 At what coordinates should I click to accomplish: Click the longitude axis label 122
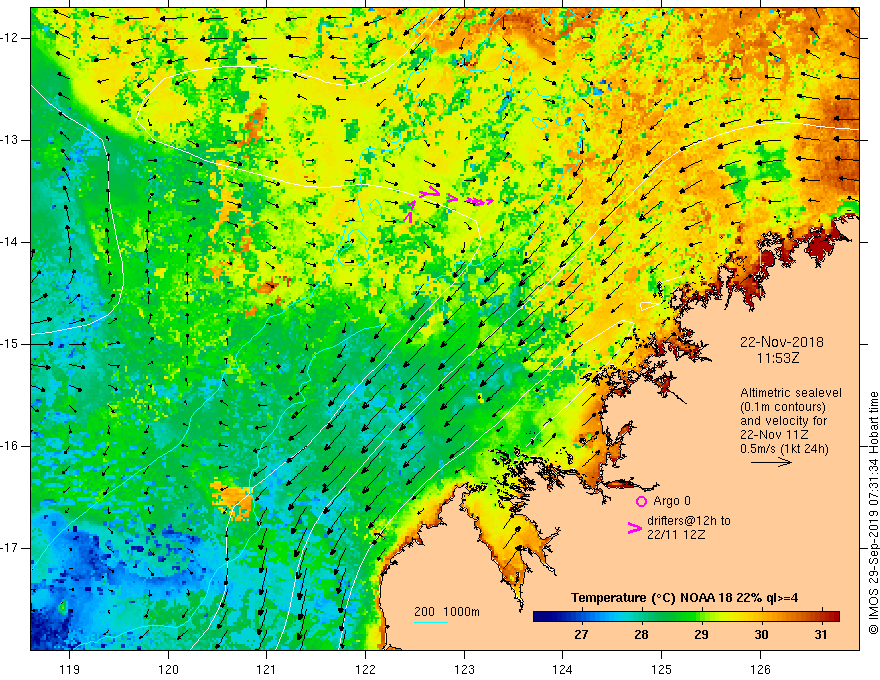[x=365, y=669]
